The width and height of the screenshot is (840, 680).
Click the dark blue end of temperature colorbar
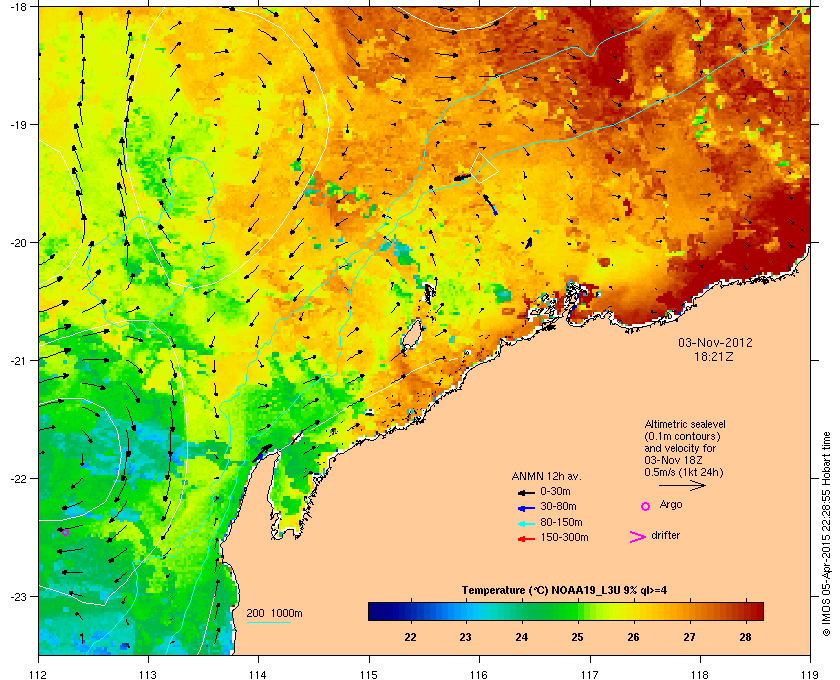[376, 611]
